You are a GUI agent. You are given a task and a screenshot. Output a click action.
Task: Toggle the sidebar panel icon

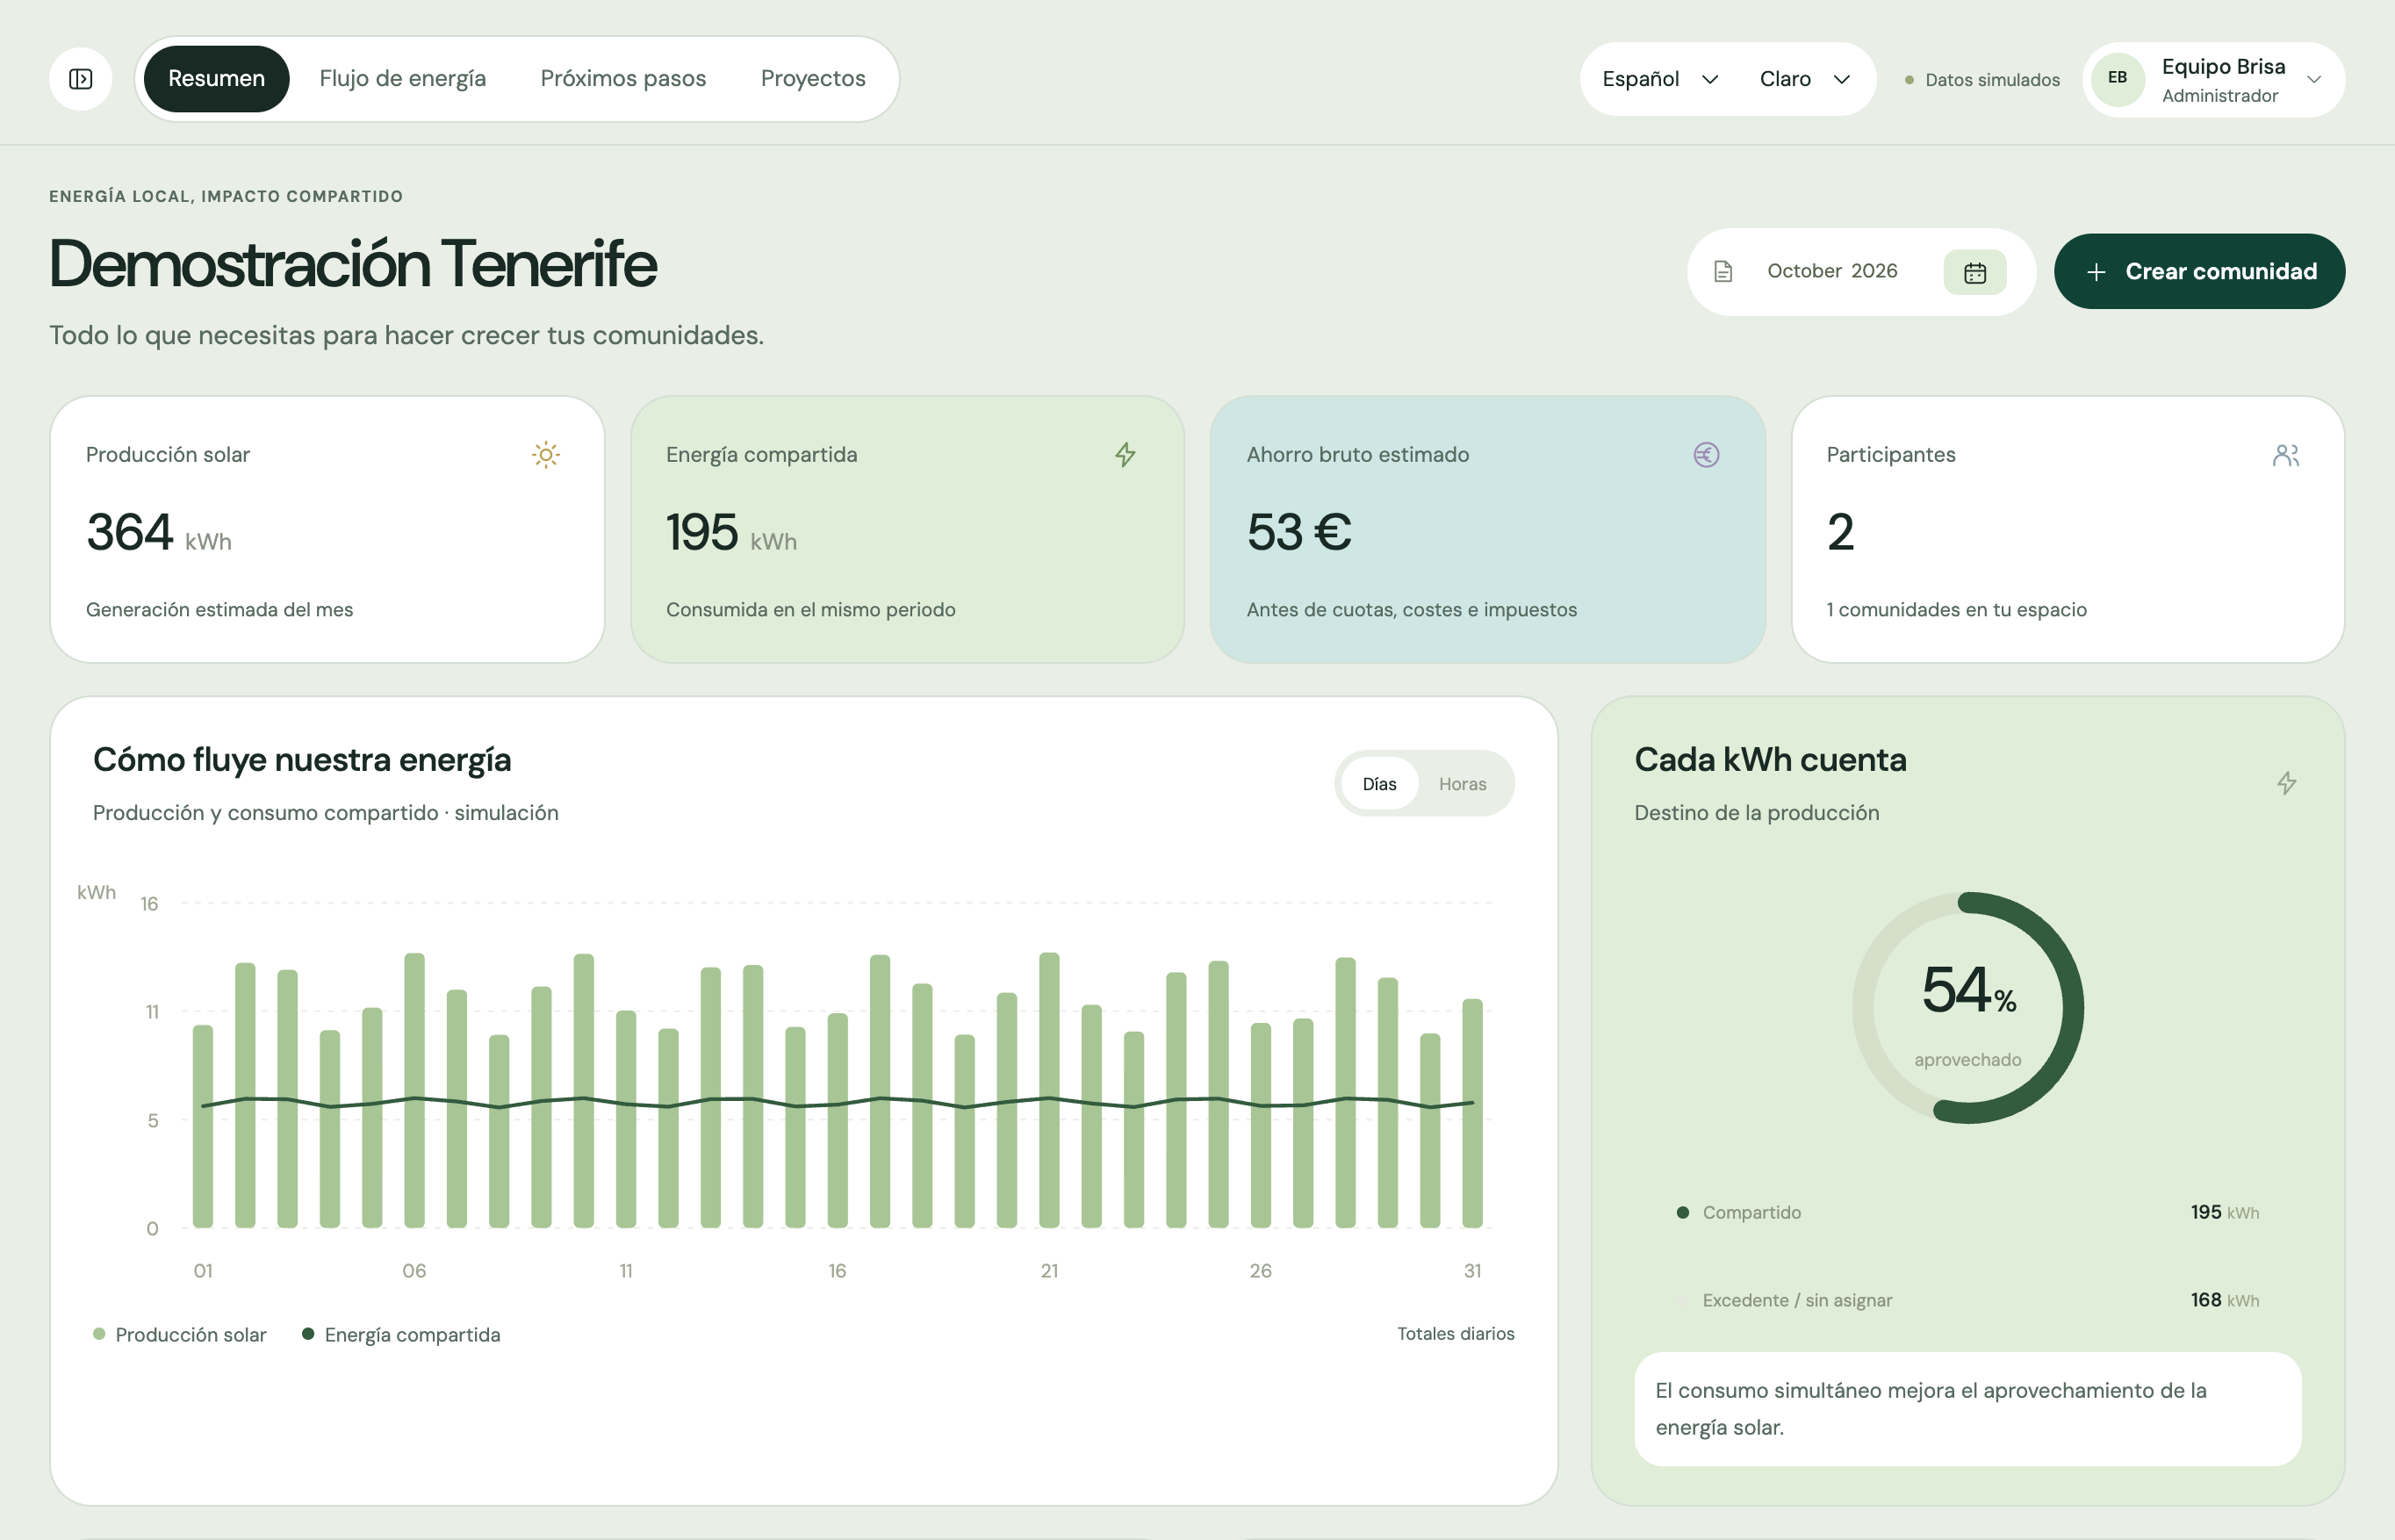pyautogui.click(x=80, y=79)
